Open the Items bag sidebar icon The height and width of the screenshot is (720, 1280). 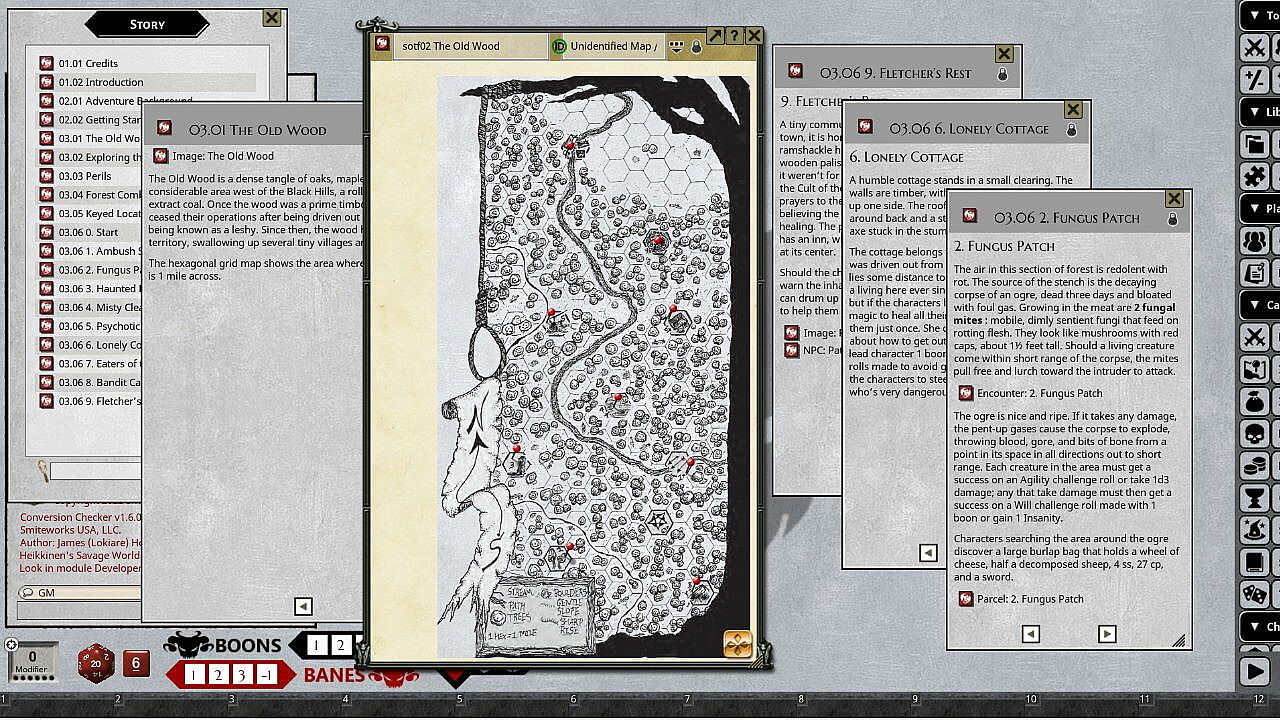coord(1254,401)
